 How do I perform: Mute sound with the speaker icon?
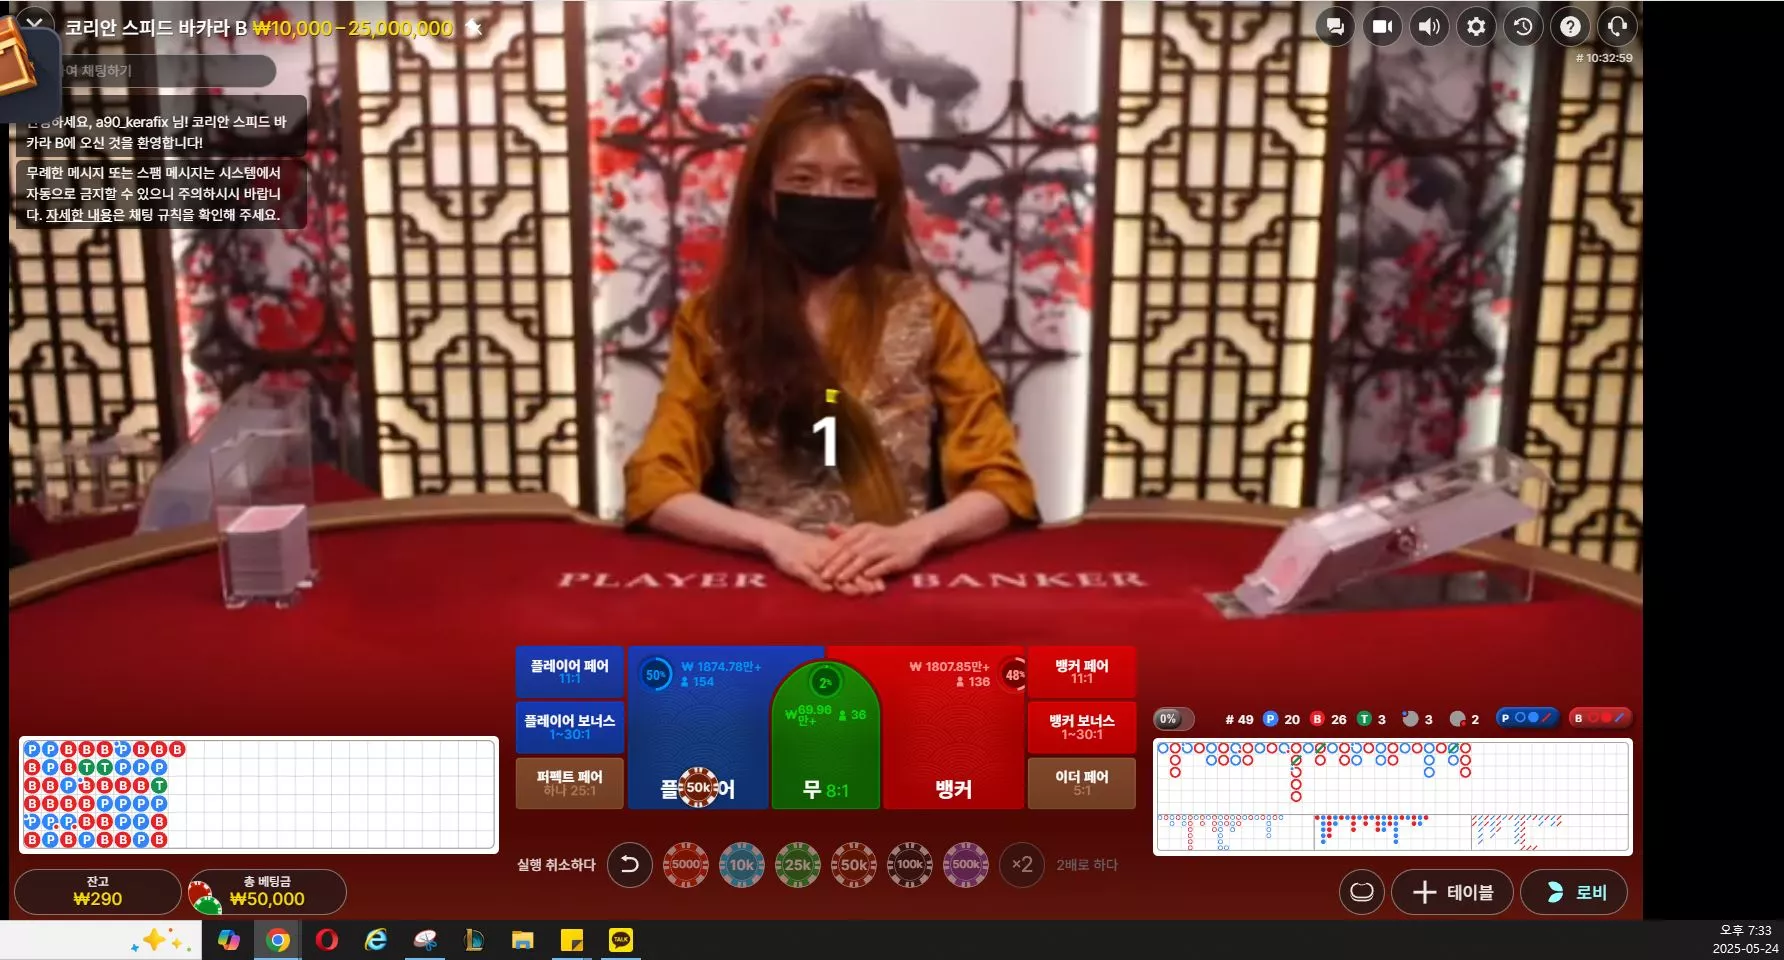click(1429, 27)
